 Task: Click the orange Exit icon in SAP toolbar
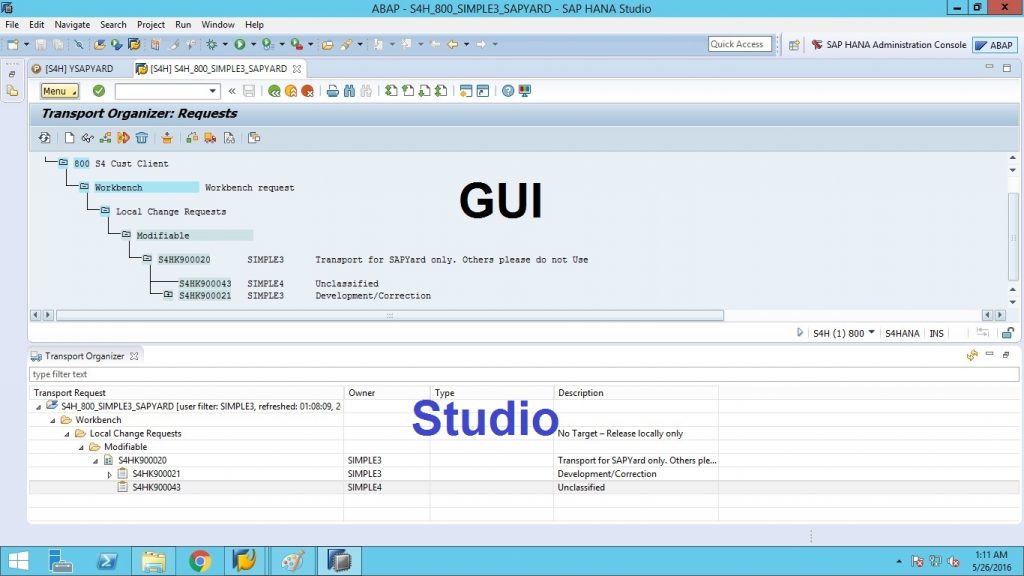291,91
